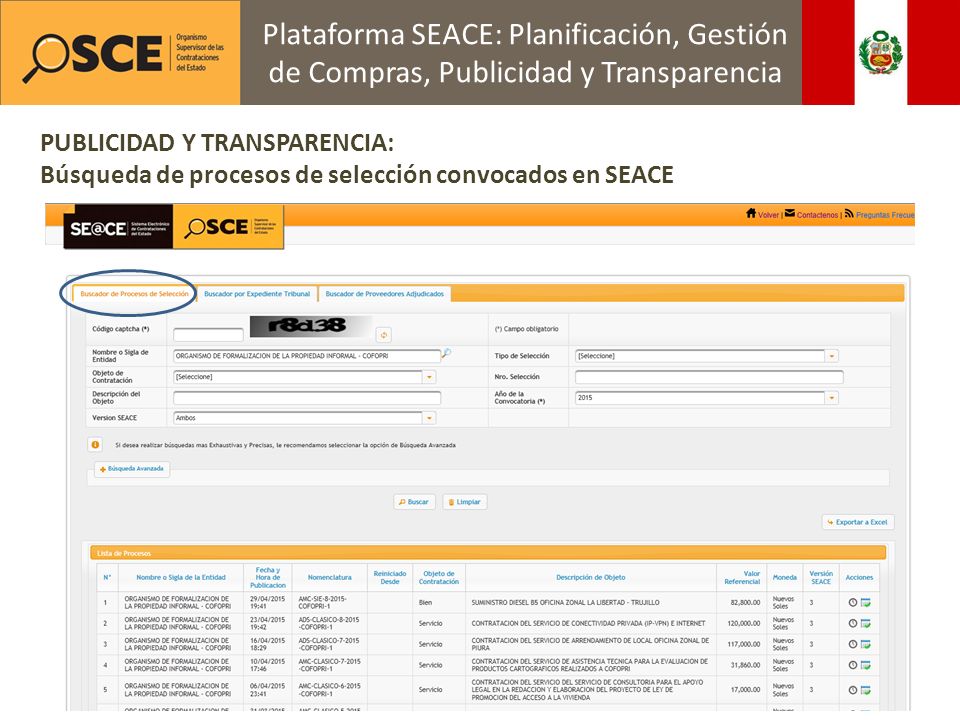Click the clock icon in row 2 actions
This screenshot has height=720, width=960.
click(x=852, y=623)
